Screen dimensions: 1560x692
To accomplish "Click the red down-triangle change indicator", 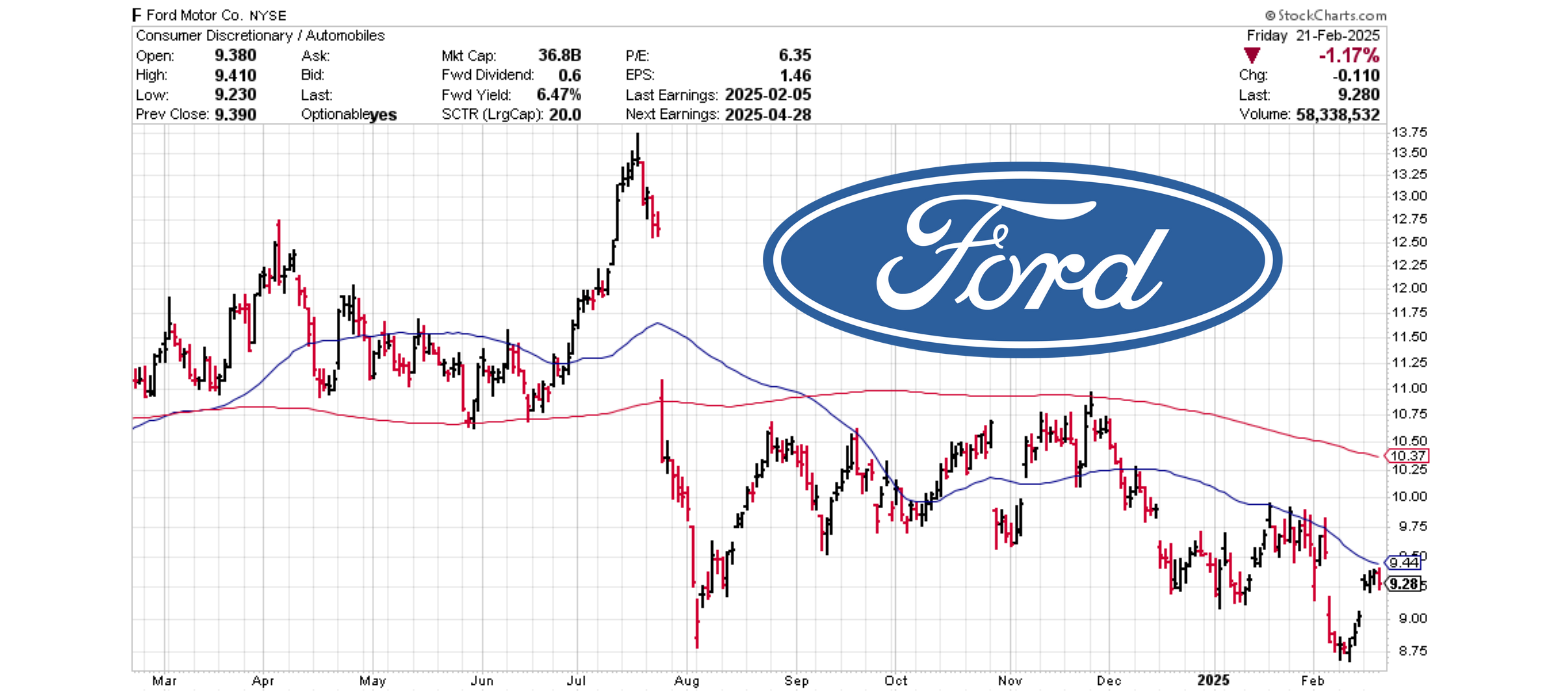I will [x=1252, y=56].
